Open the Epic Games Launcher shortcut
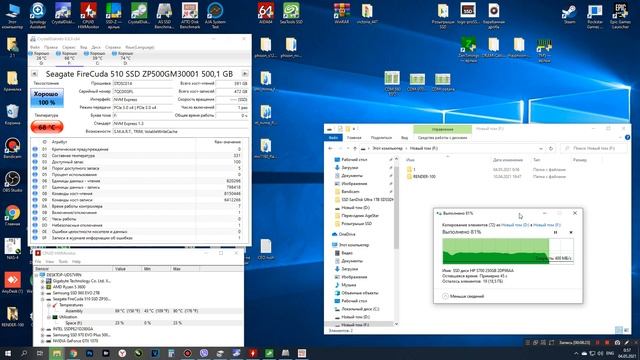640x360 pixels. coord(620,16)
